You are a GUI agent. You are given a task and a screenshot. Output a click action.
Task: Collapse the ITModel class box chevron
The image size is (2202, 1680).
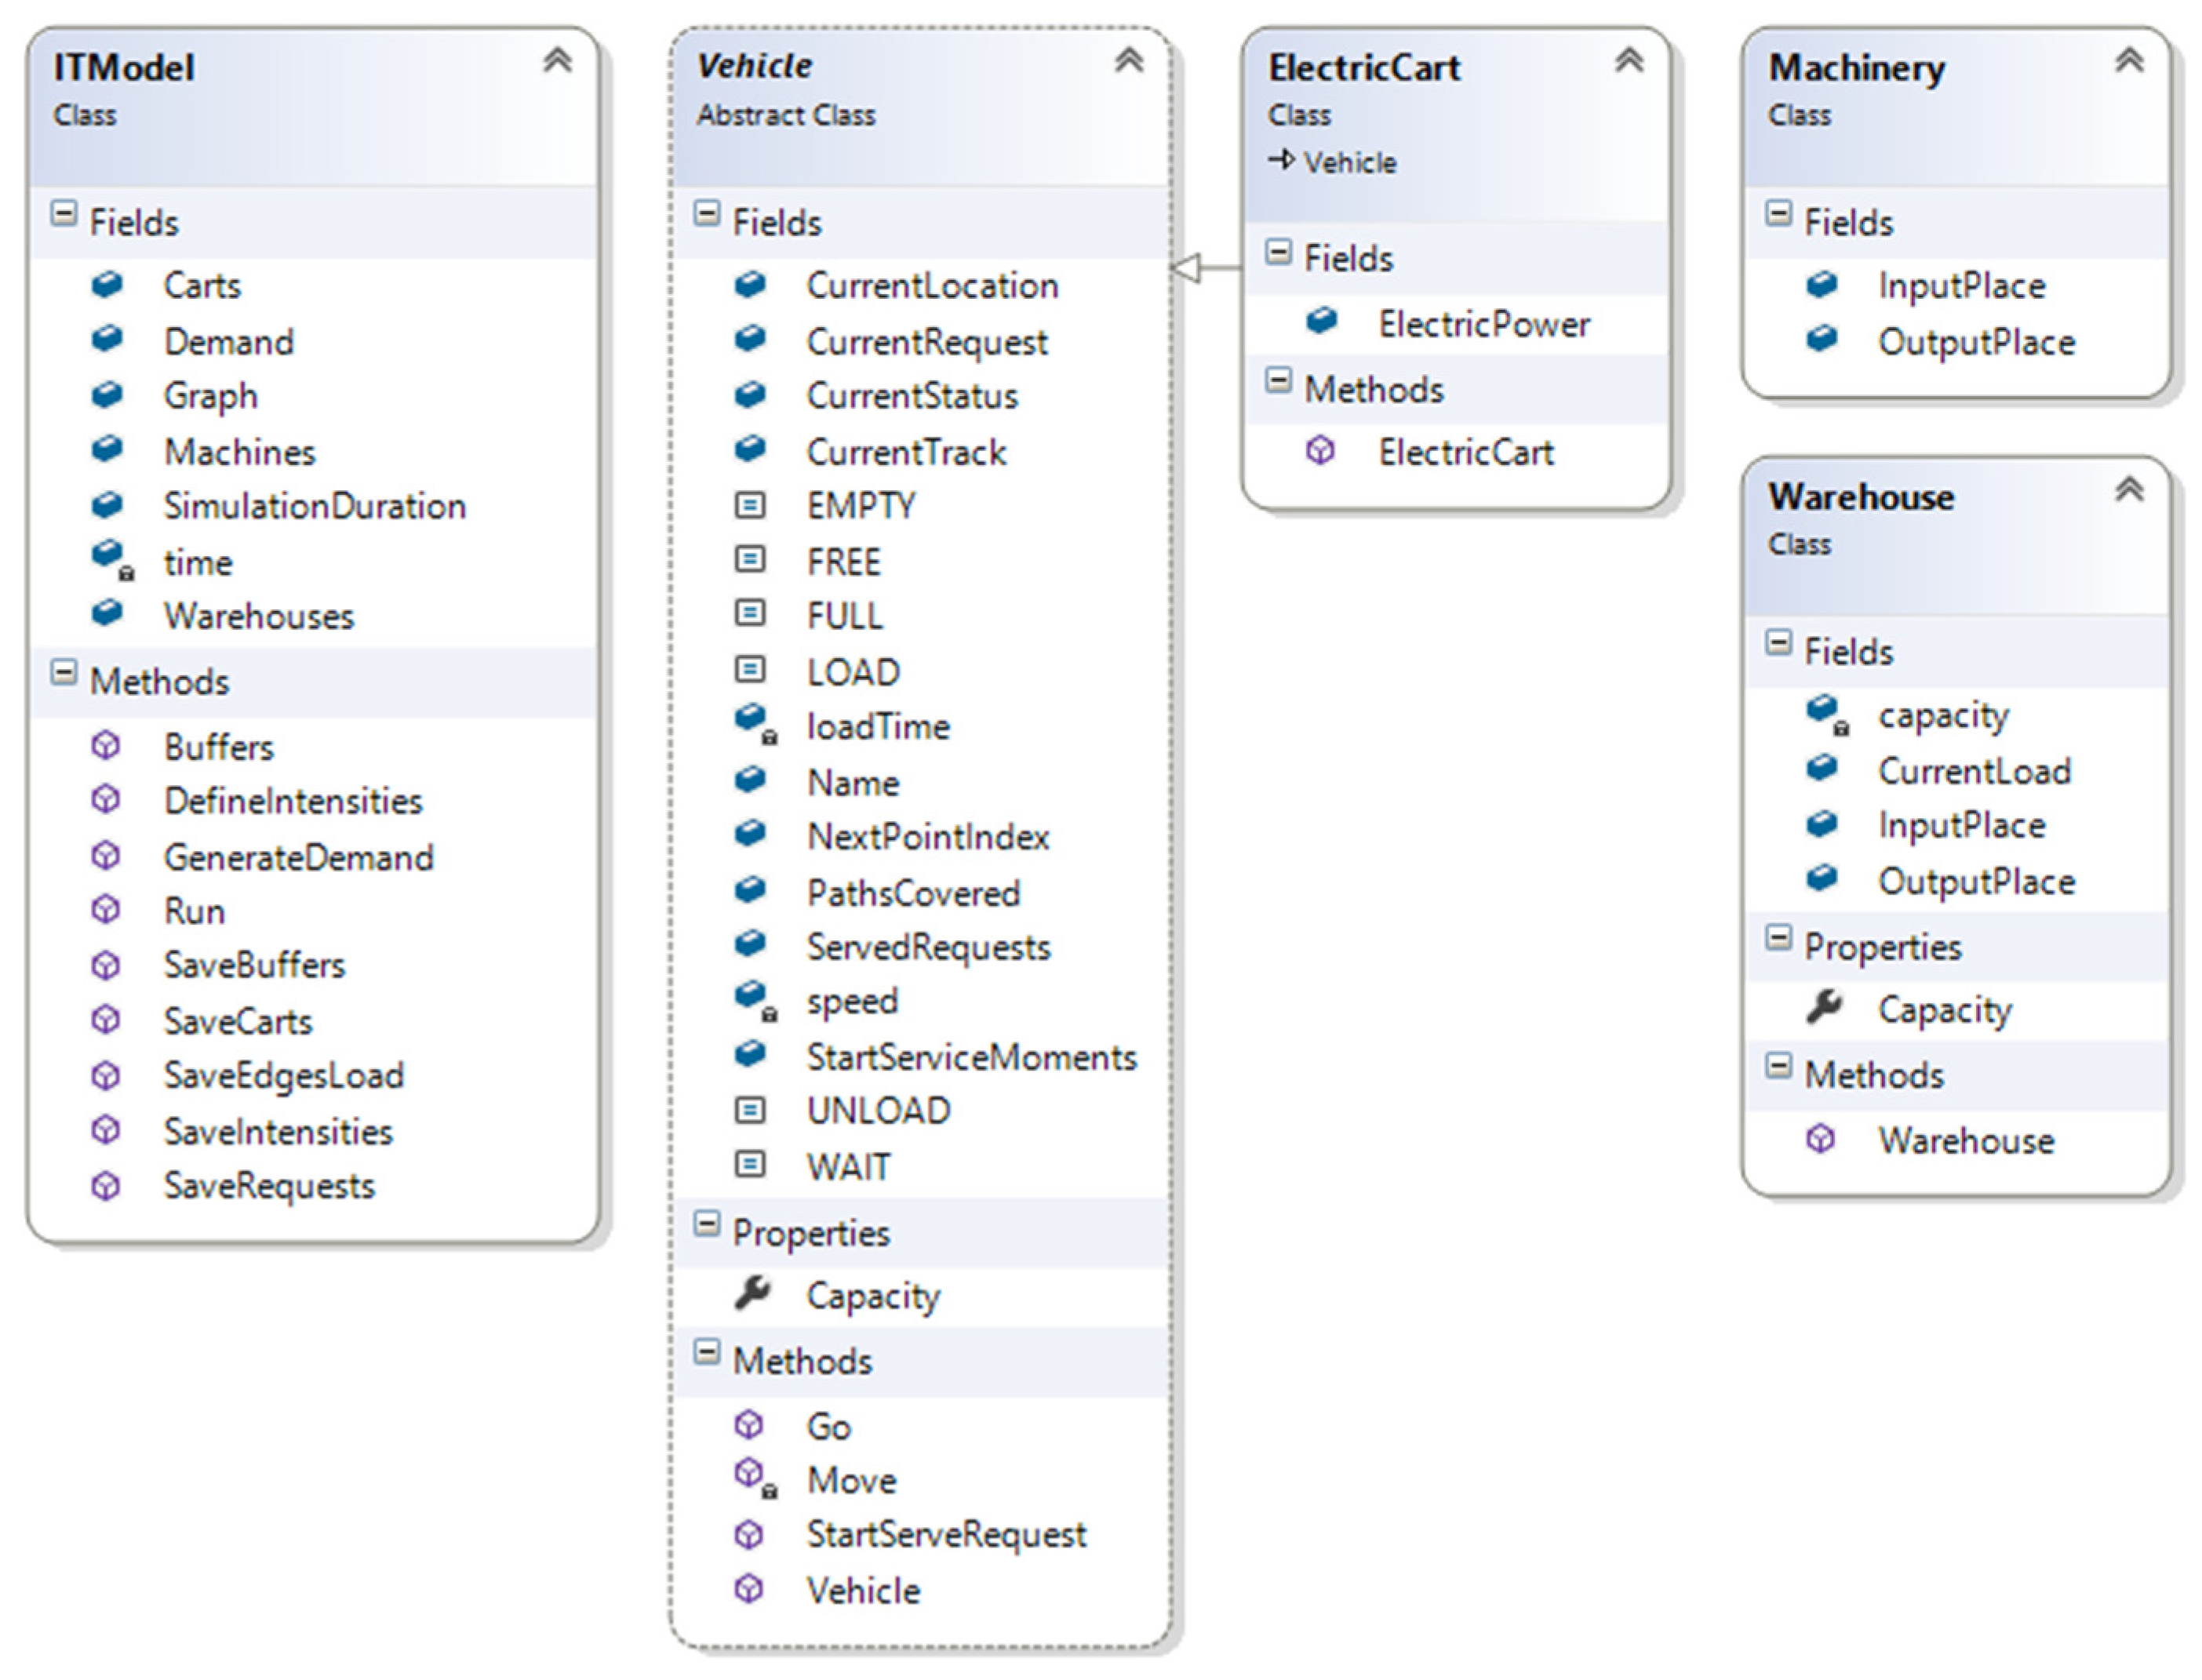point(557,61)
